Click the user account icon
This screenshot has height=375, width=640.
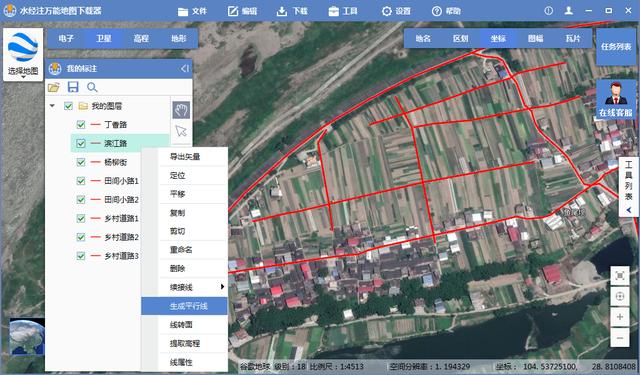pos(569,11)
